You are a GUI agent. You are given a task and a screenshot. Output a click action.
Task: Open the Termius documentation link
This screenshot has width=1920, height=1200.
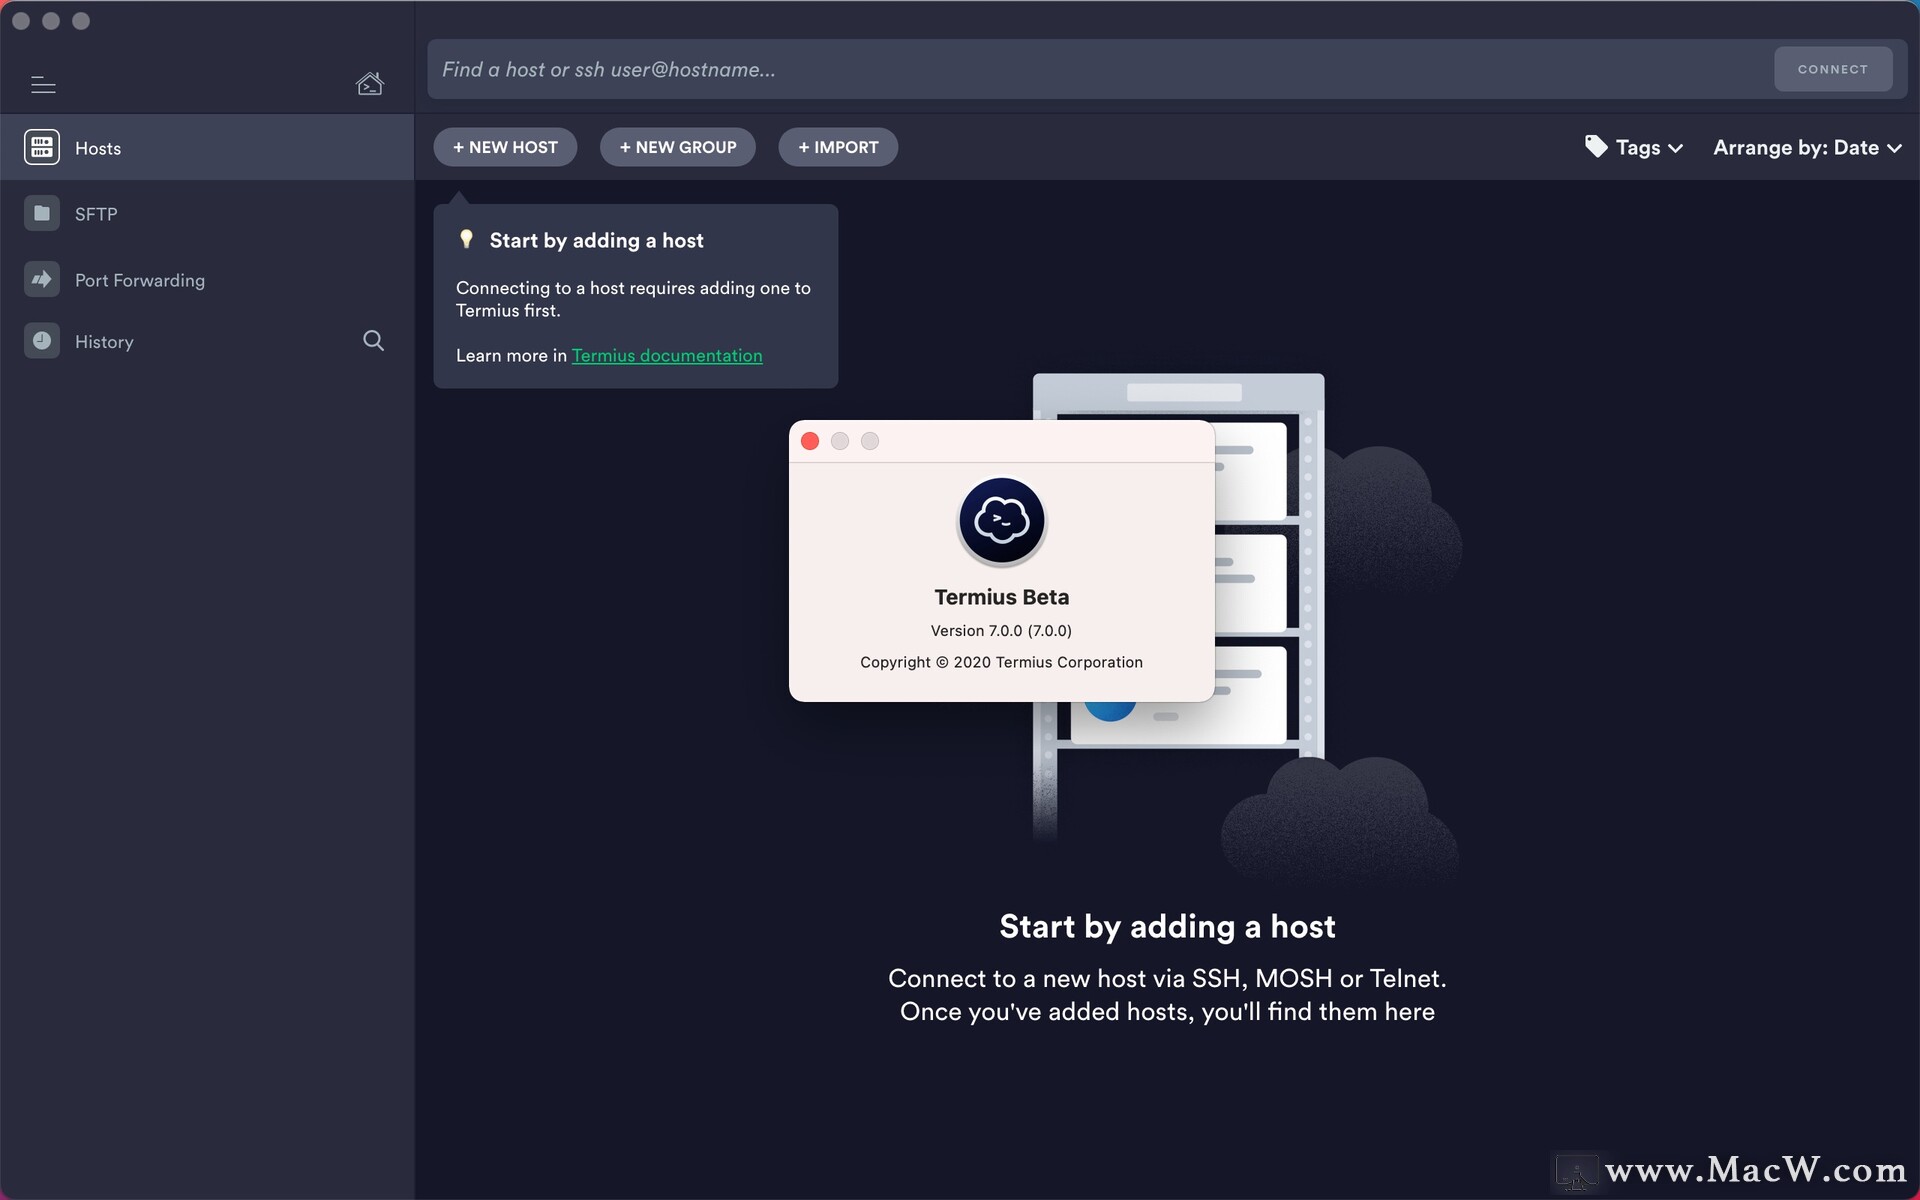point(666,356)
